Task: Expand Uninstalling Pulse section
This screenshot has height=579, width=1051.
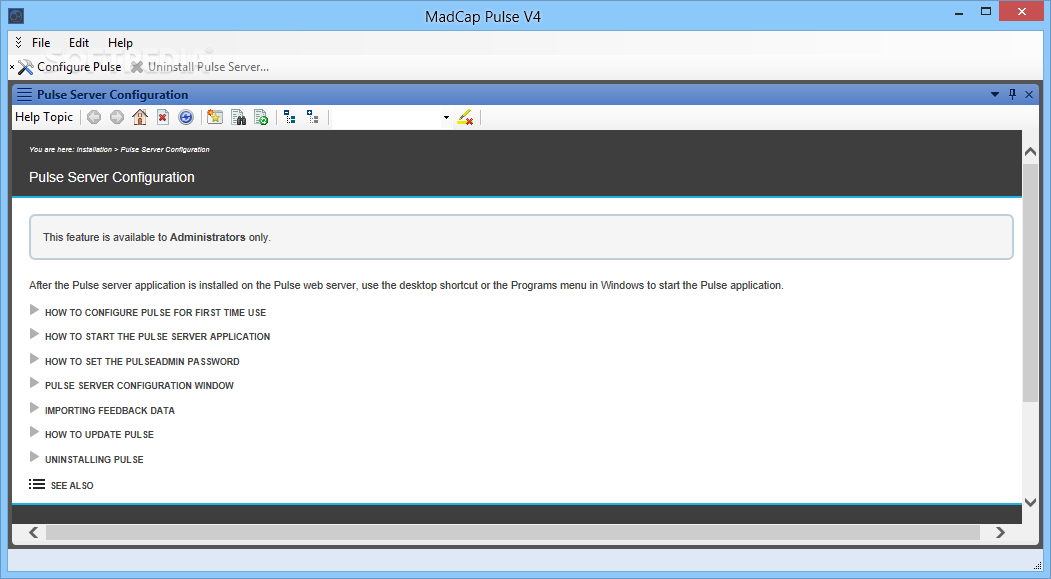Action: pyautogui.click(x=34, y=456)
